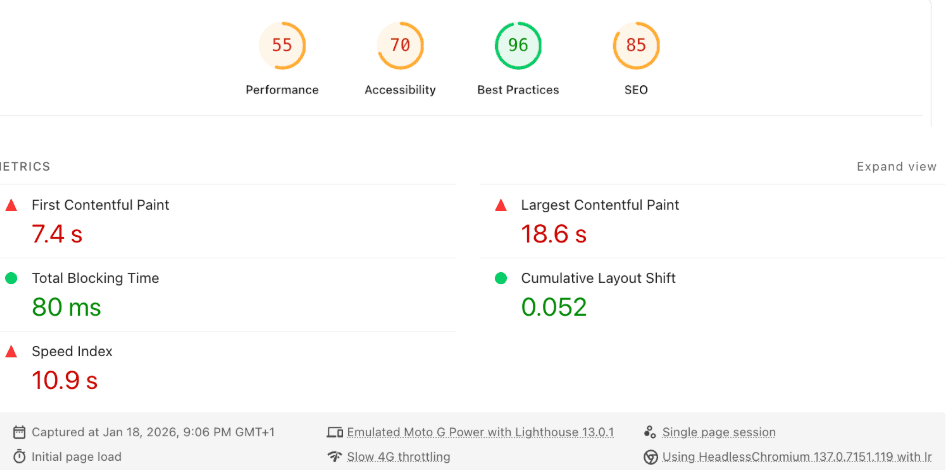Jump to the Performance category label
This screenshot has height=470, width=950.
coord(282,90)
